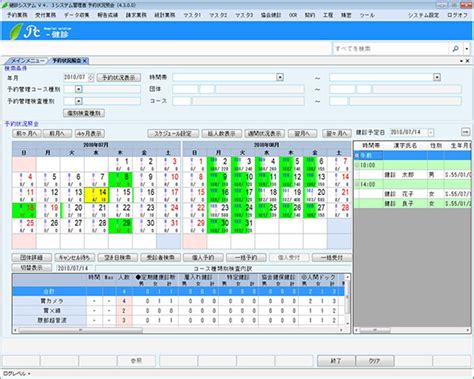Click the 切替表示 button
This screenshot has height=379, width=474.
(x=32, y=268)
